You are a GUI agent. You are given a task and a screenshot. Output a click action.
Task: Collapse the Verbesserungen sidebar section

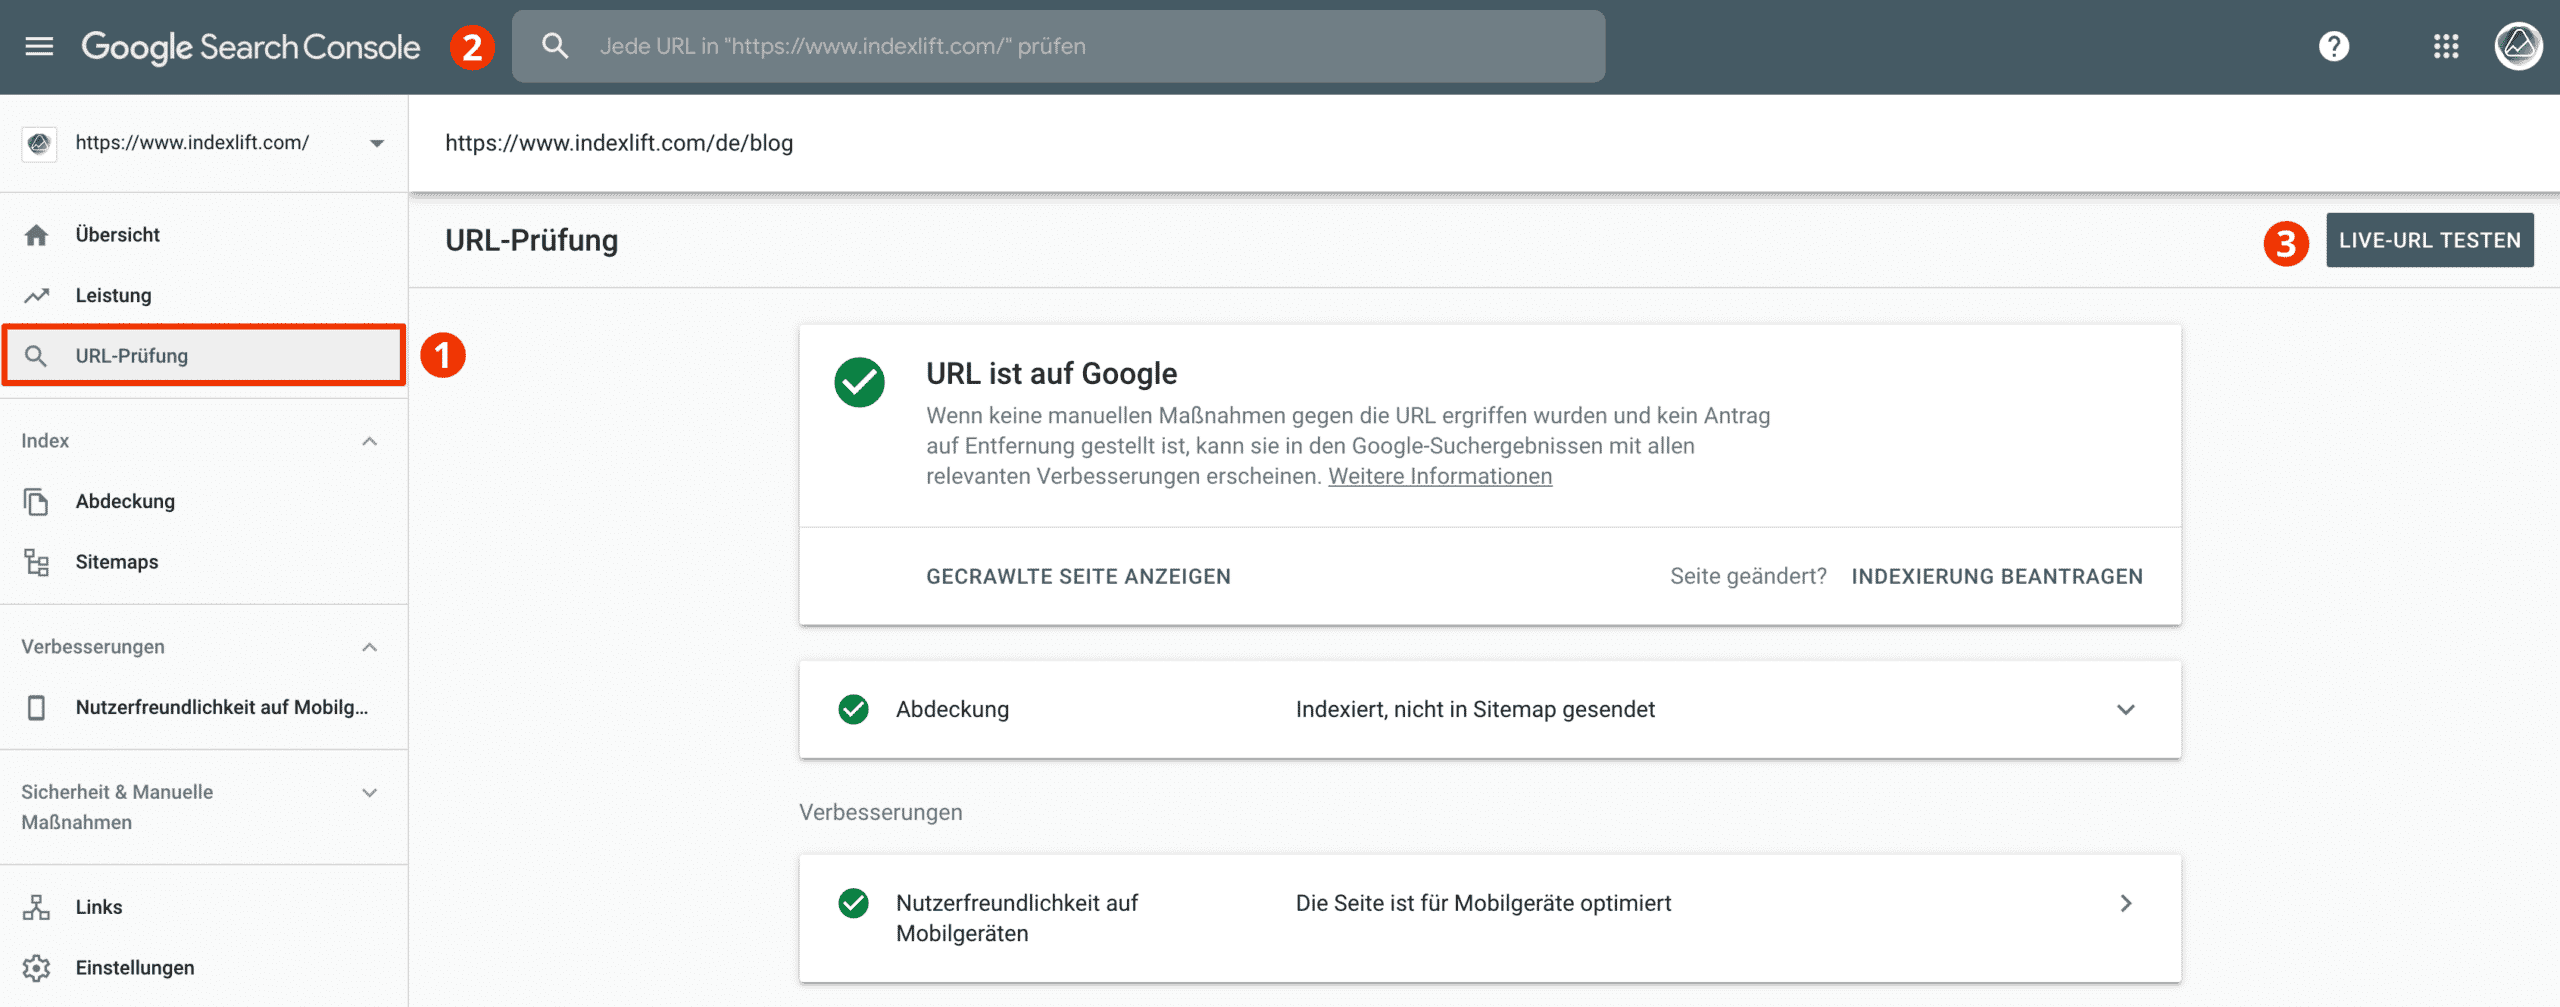pos(370,647)
